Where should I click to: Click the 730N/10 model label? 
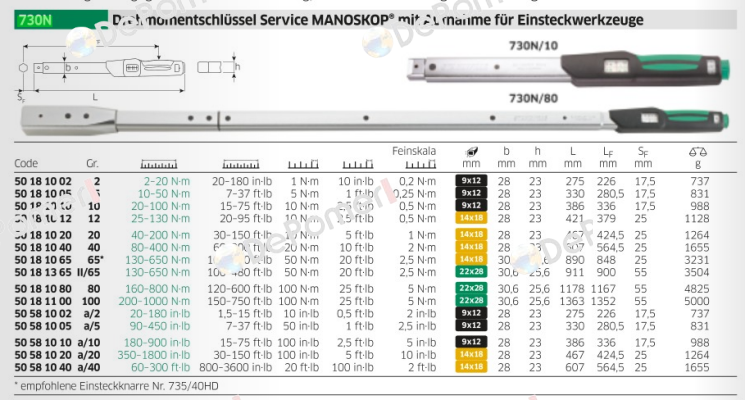pyautogui.click(x=533, y=46)
